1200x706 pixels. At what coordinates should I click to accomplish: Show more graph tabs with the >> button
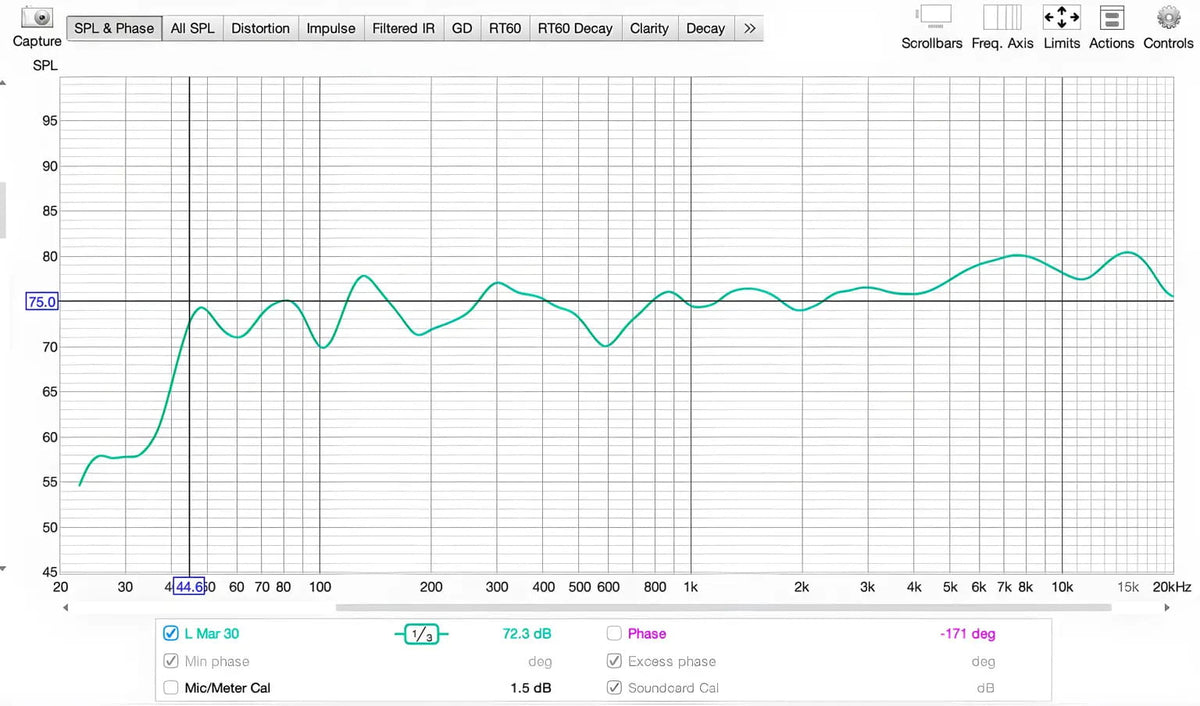click(x=749, y=28)
